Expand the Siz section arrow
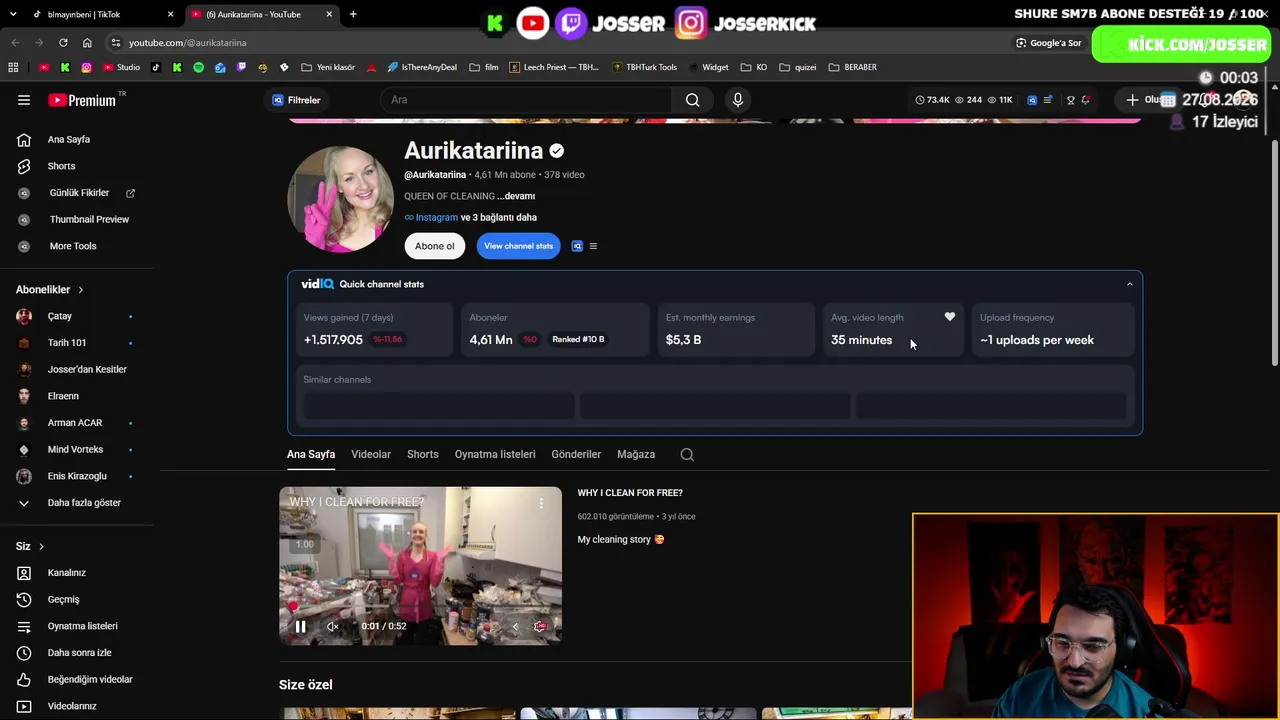The image size is (1280, 720). click(41, 546)
